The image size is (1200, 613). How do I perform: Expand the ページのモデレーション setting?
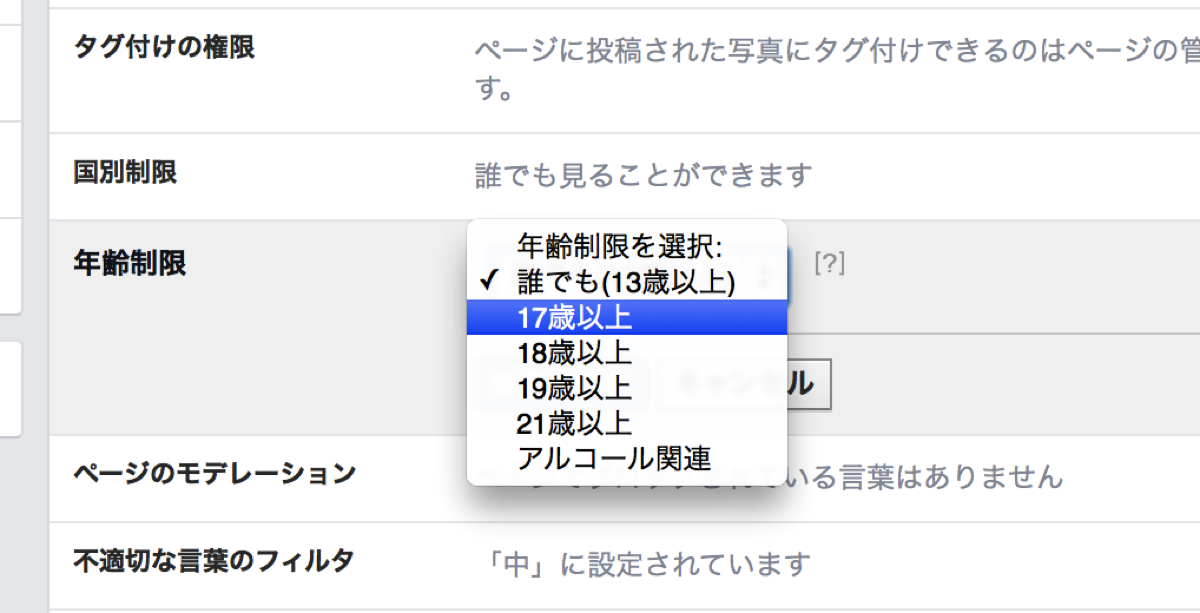pos(624,477)
